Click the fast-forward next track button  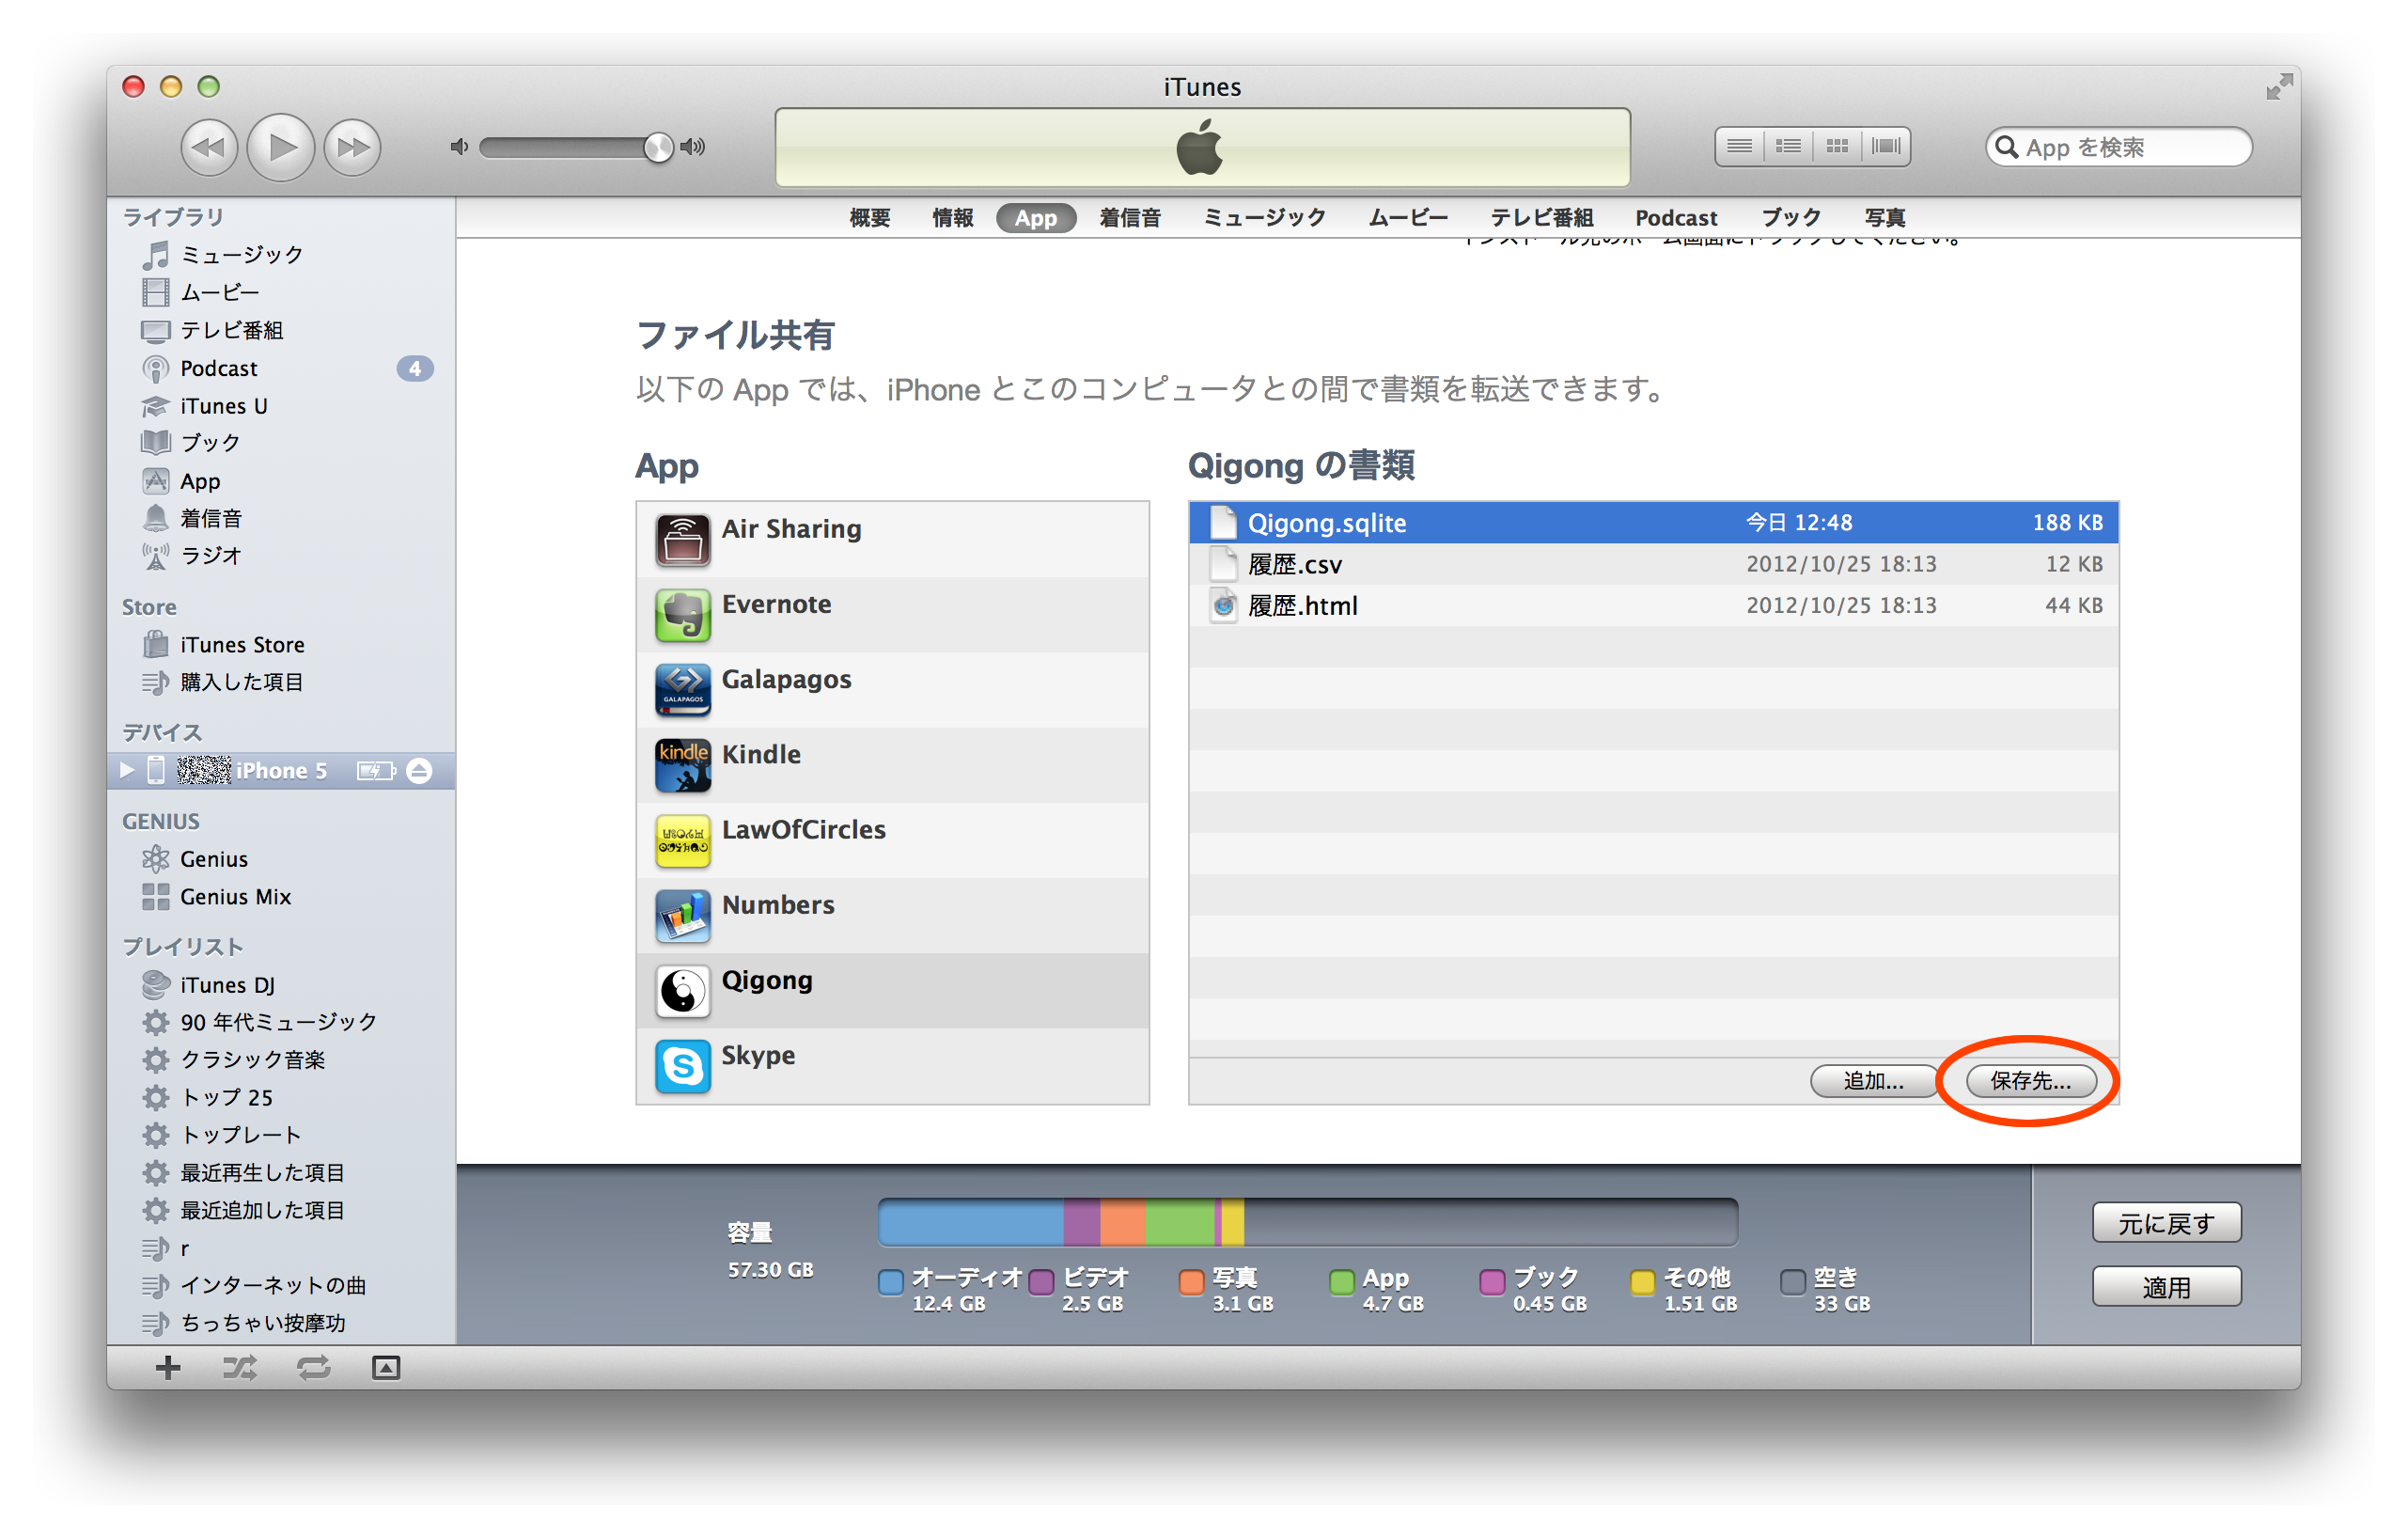352,148
